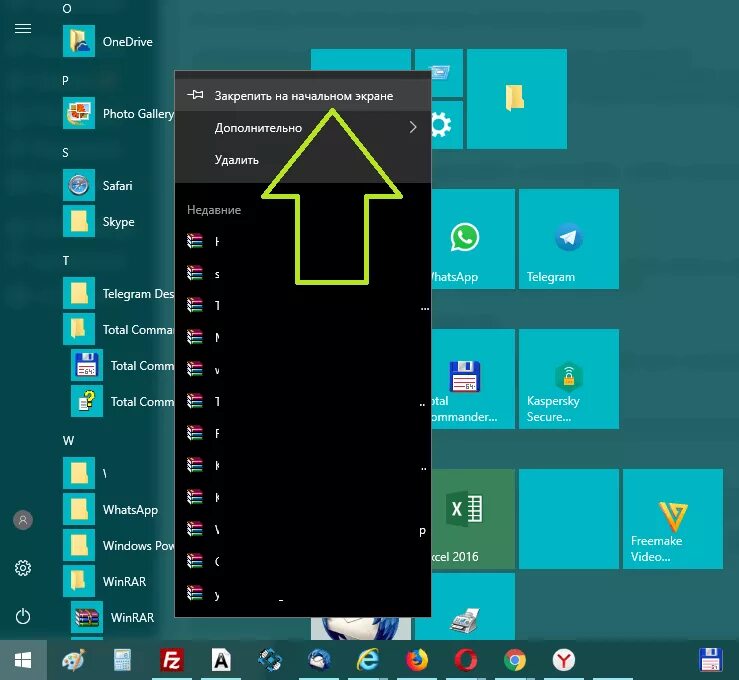
Task: Expand the Telegram Desktop folder
Action: pyautogui.click(x=118, y=294)
